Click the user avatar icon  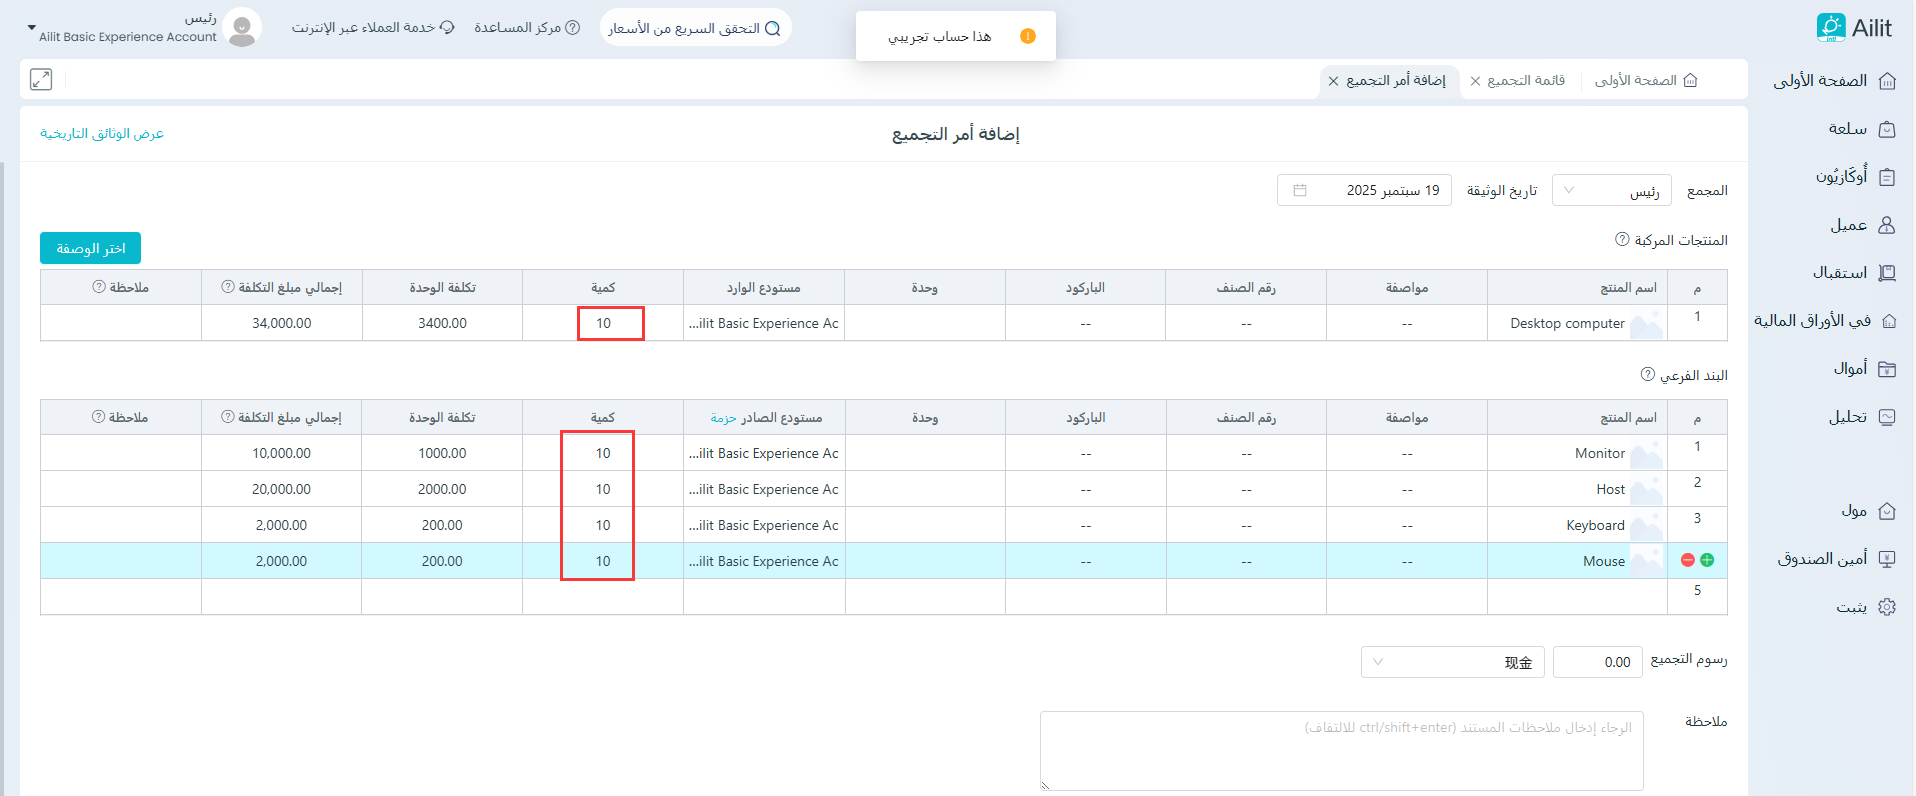(242, 28)
